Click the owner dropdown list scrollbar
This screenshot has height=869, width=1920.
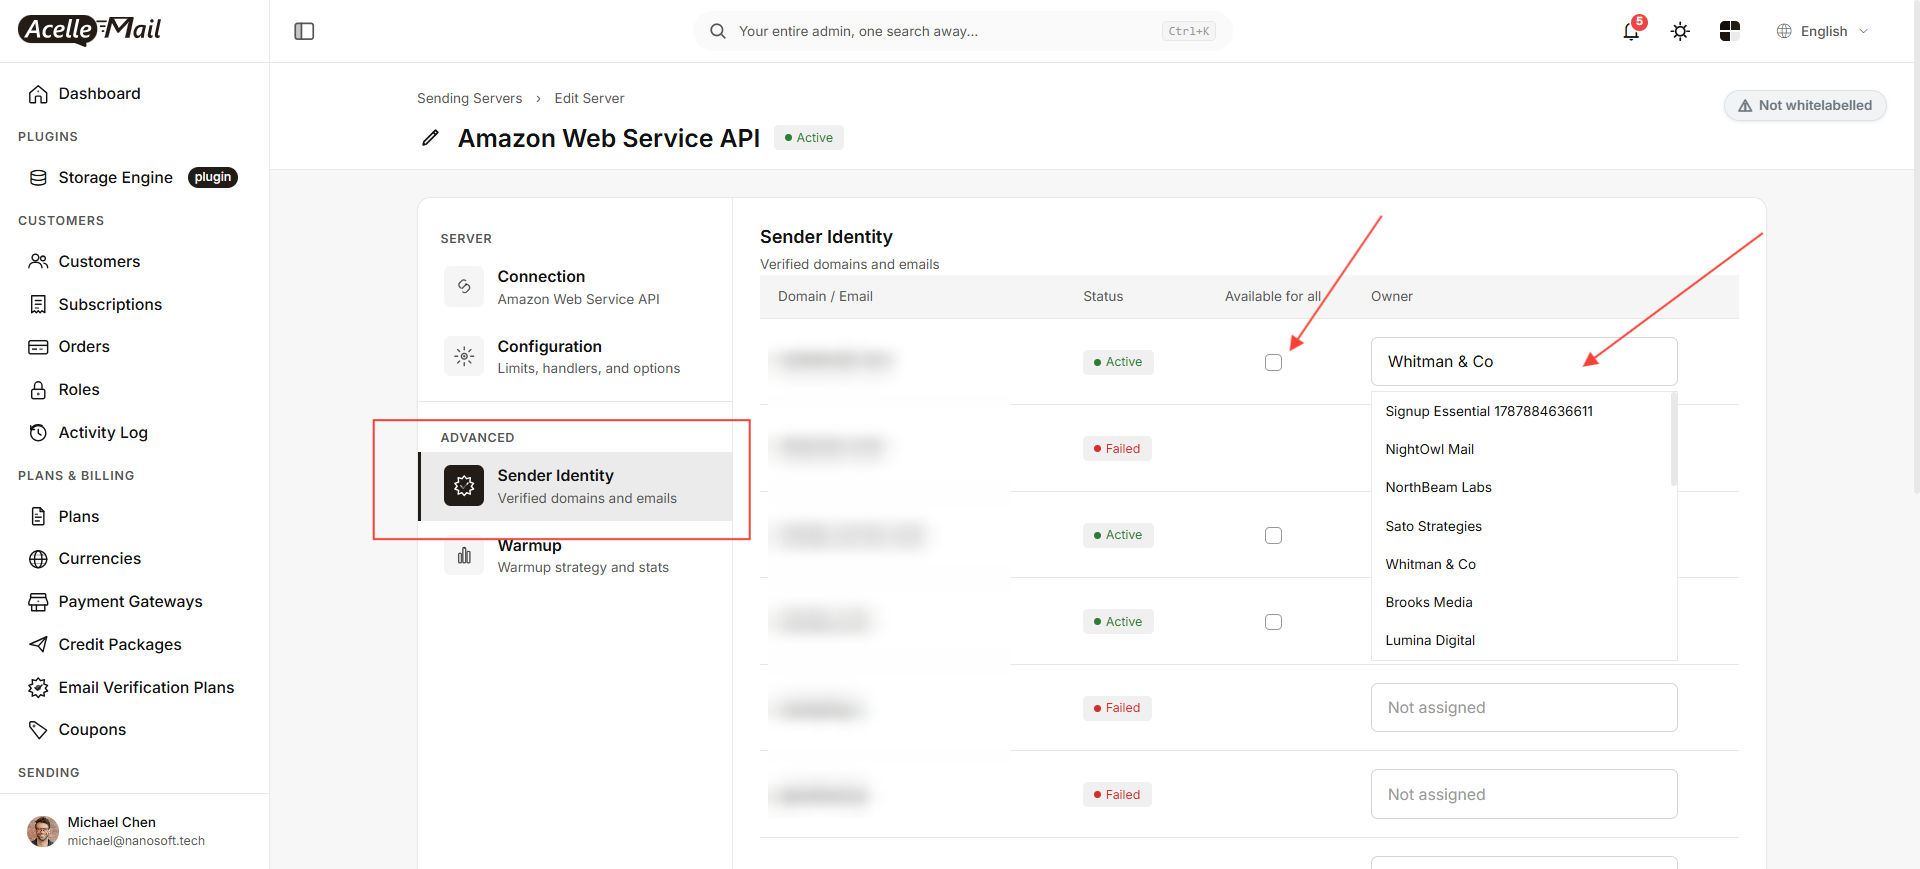(x=1674, y=440)
